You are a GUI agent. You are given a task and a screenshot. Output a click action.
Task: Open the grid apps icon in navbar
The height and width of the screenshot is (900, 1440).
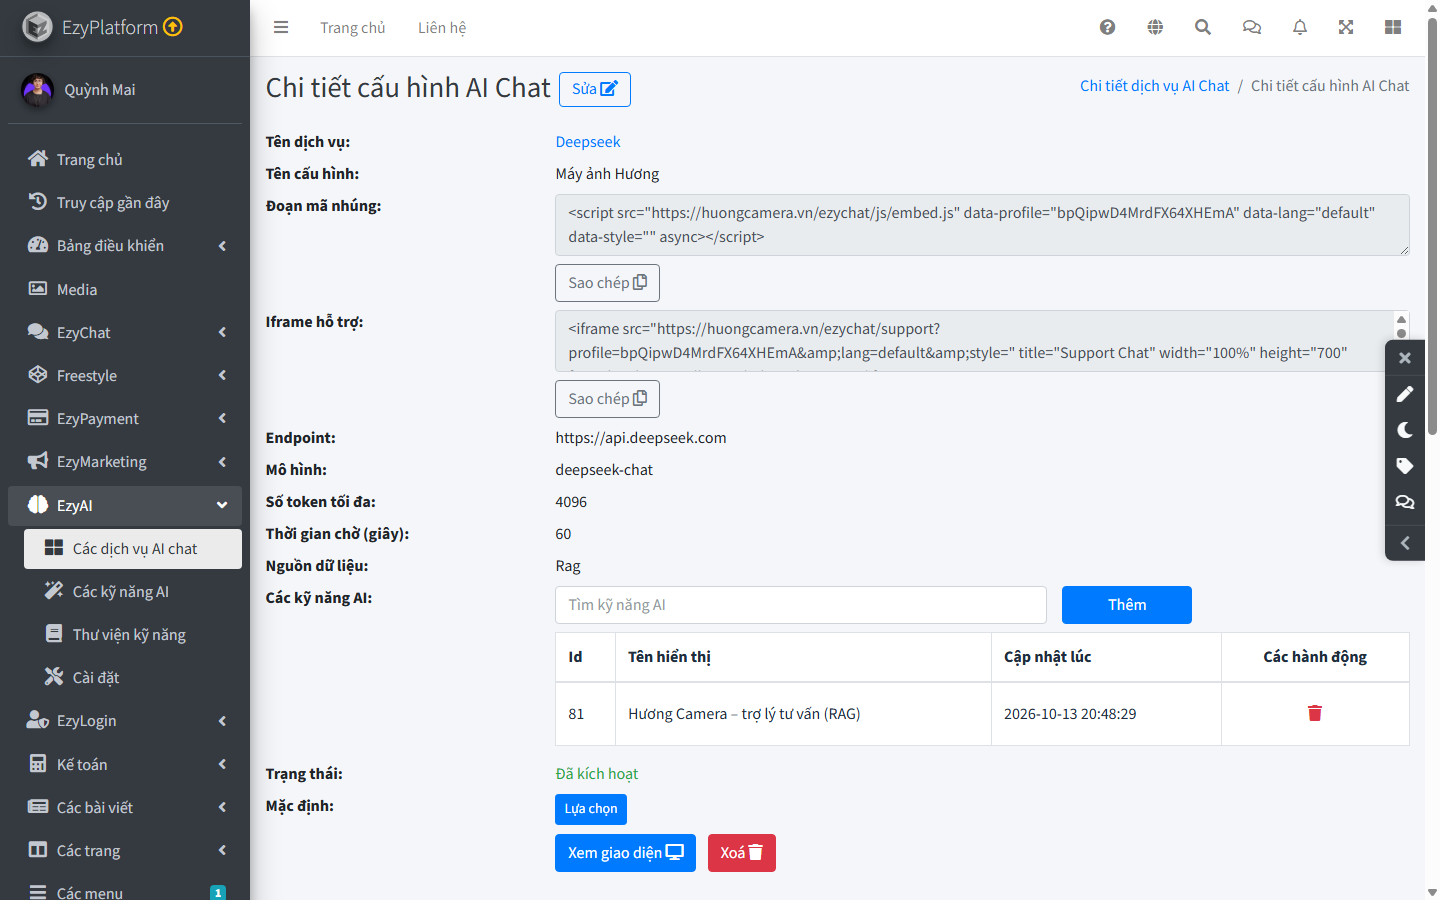coord(1393,28)
